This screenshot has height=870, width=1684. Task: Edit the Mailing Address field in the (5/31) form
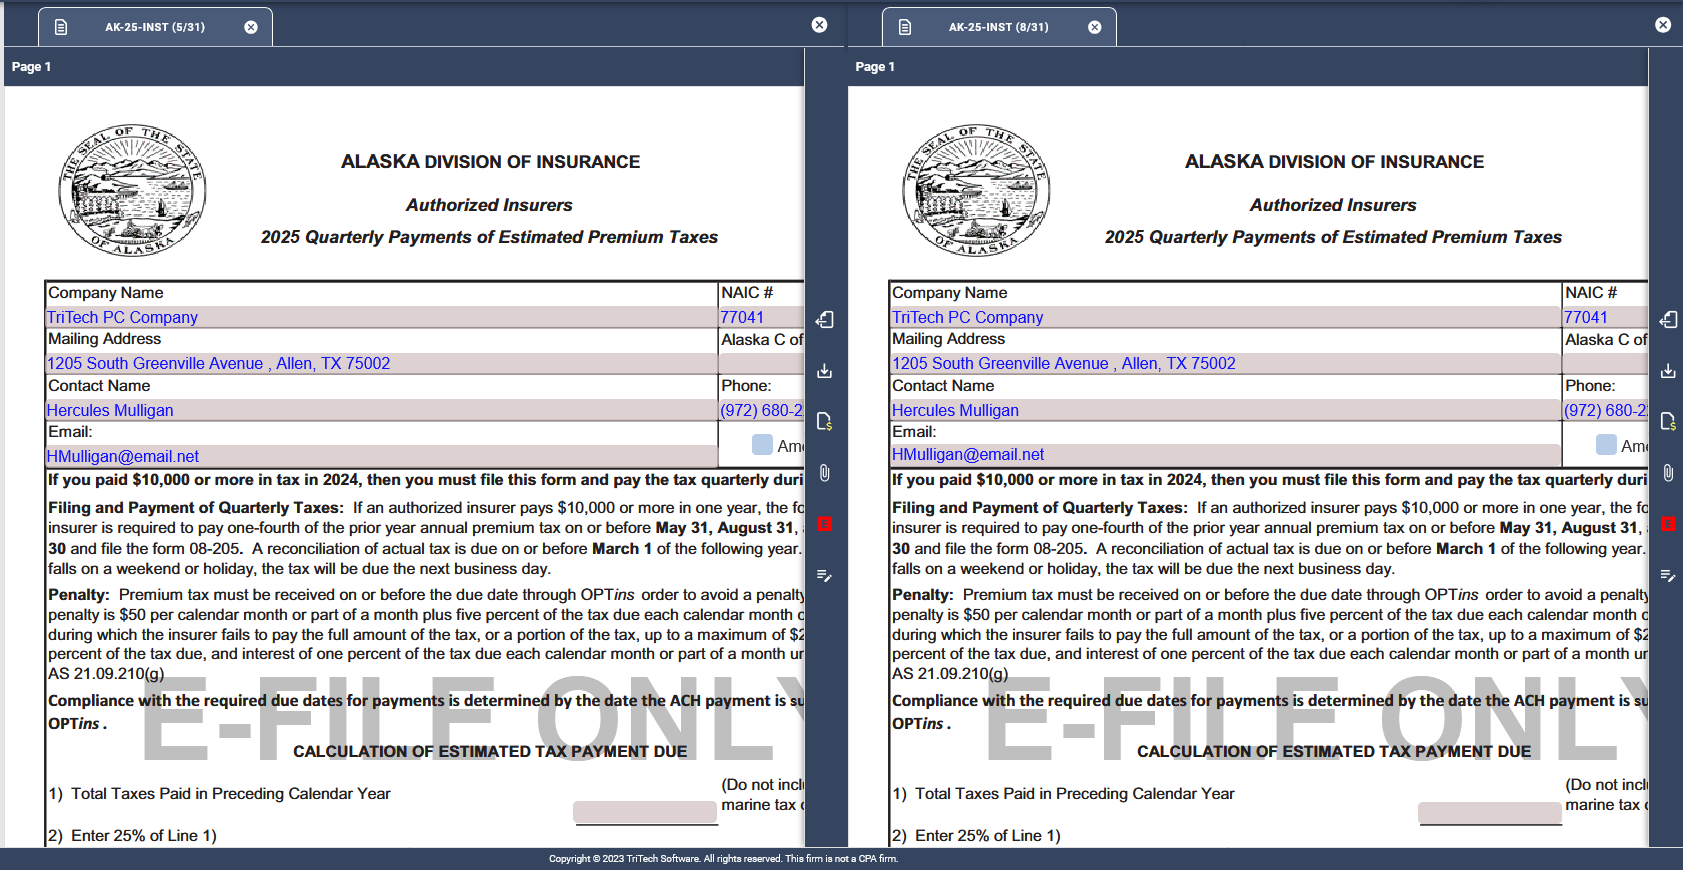coord(382,363)
